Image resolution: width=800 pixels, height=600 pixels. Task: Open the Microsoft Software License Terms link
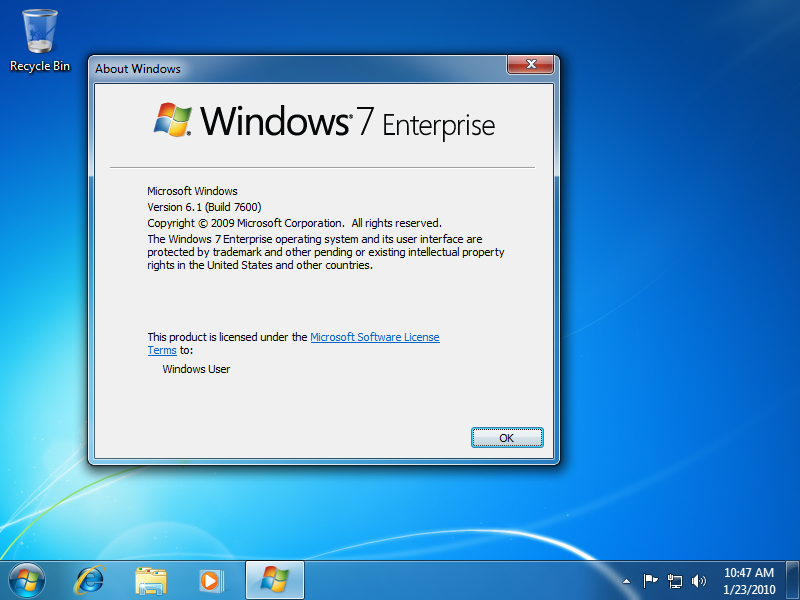374,338
